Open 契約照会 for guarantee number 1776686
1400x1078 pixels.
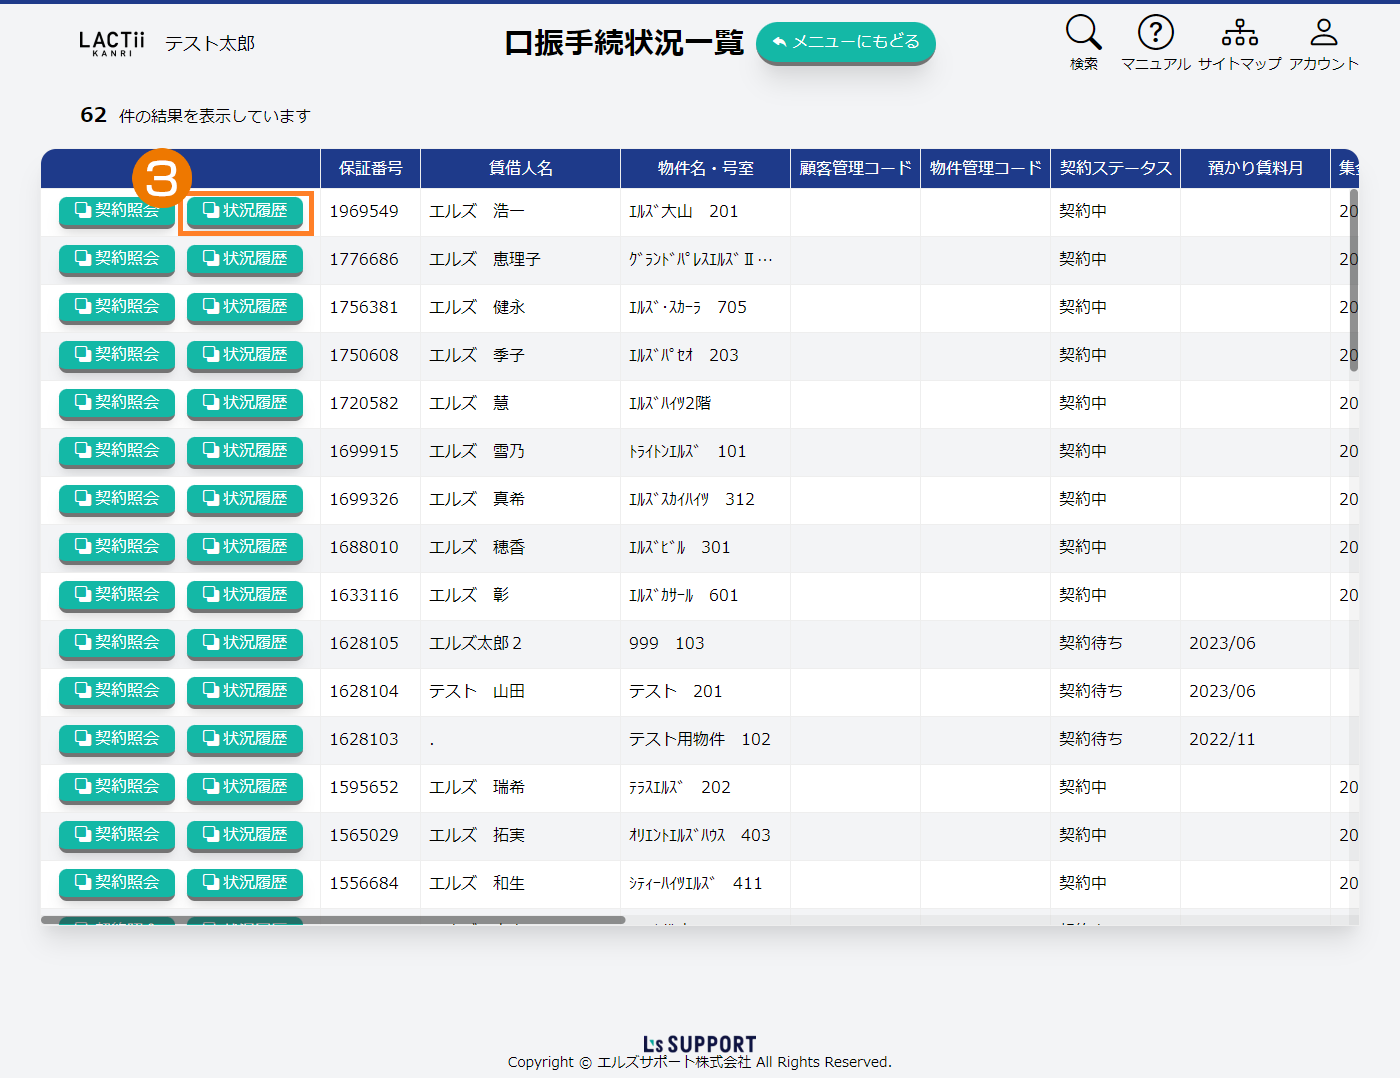click(x=117, y=259)
